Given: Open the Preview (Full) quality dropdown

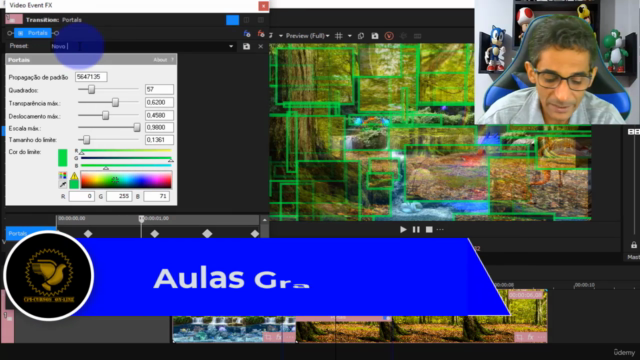Looking at the screenshot, I should coord(307,36).
